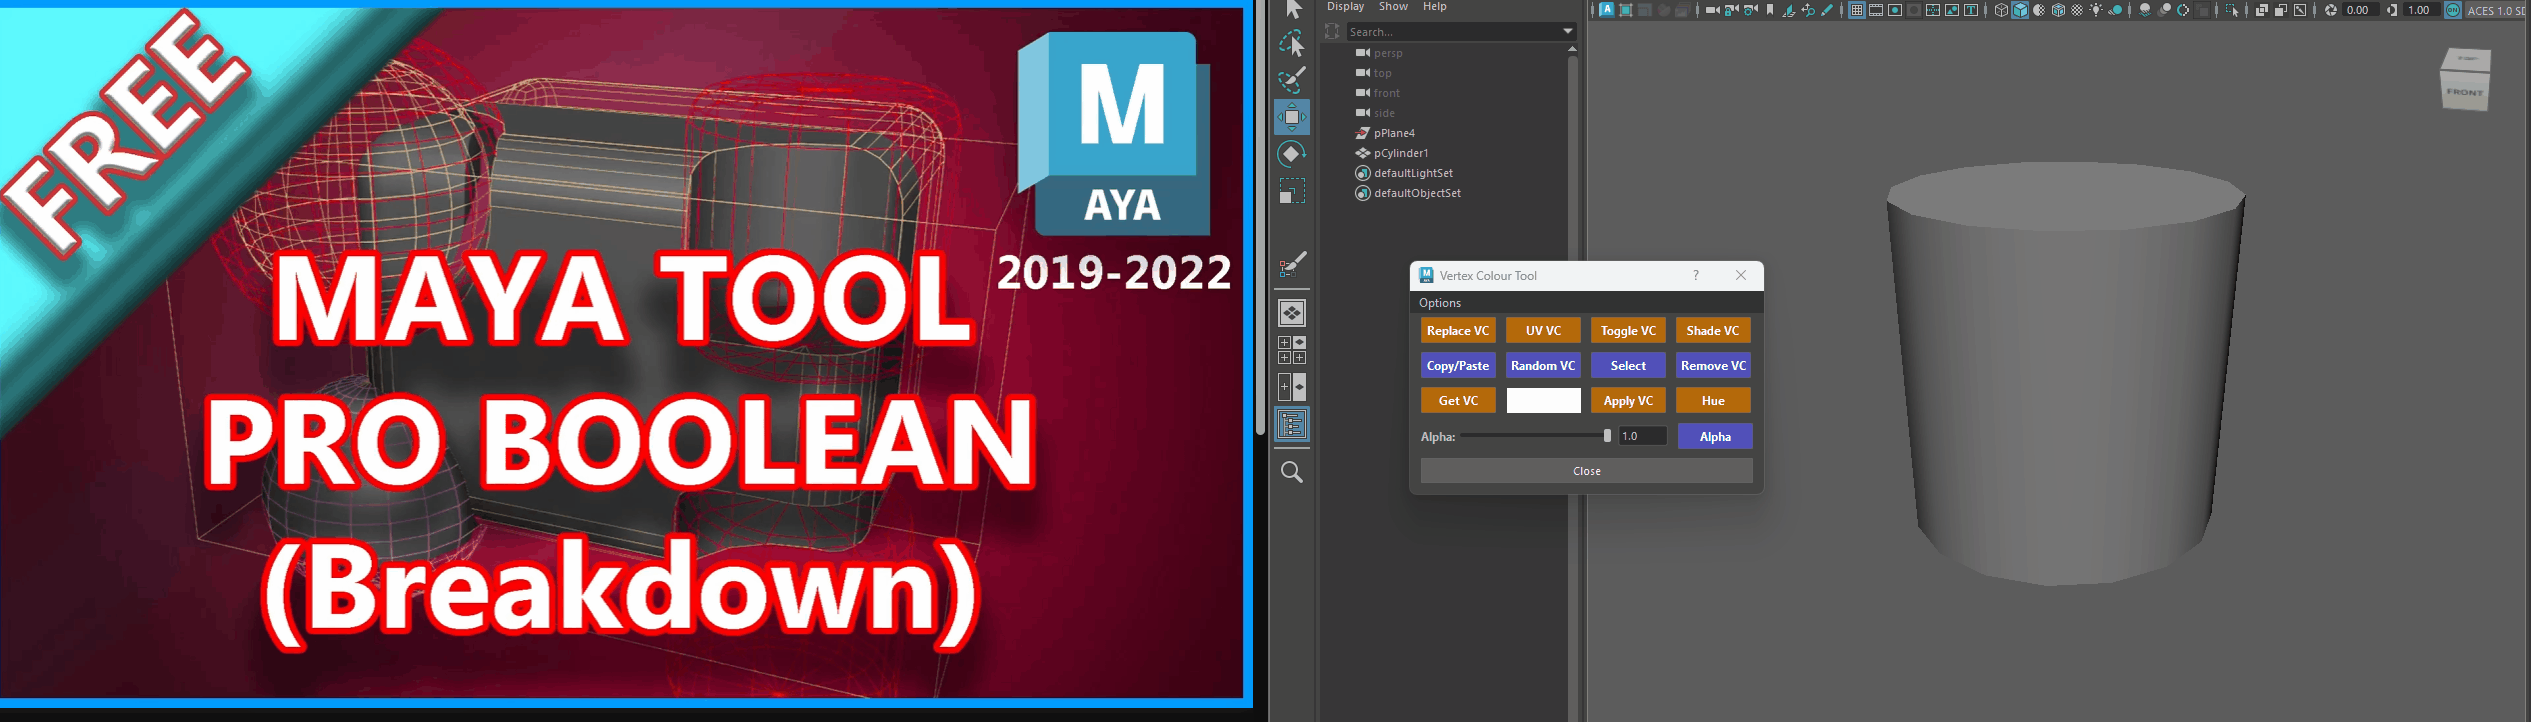
Task: Click the Remove VC button
Action: (x=1713, y=366)
